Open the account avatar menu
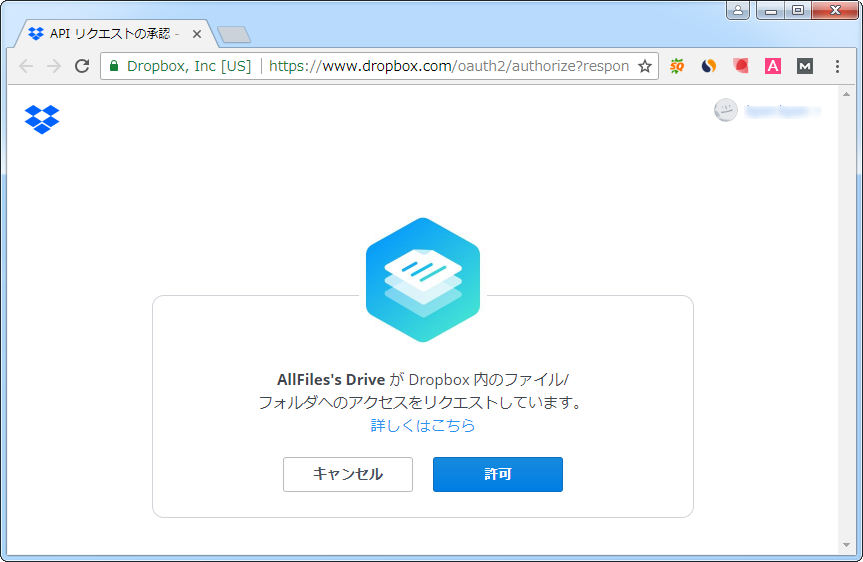Screen dimensions: 863x562 coord(725,110)
